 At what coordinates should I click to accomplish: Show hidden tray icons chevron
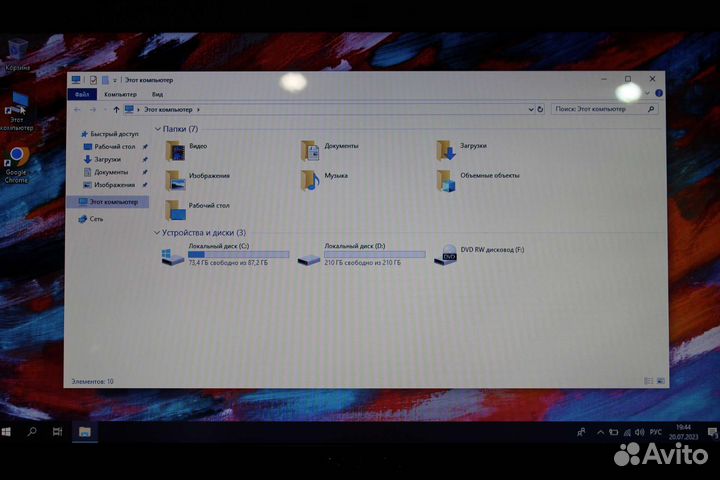pos(600,432)
